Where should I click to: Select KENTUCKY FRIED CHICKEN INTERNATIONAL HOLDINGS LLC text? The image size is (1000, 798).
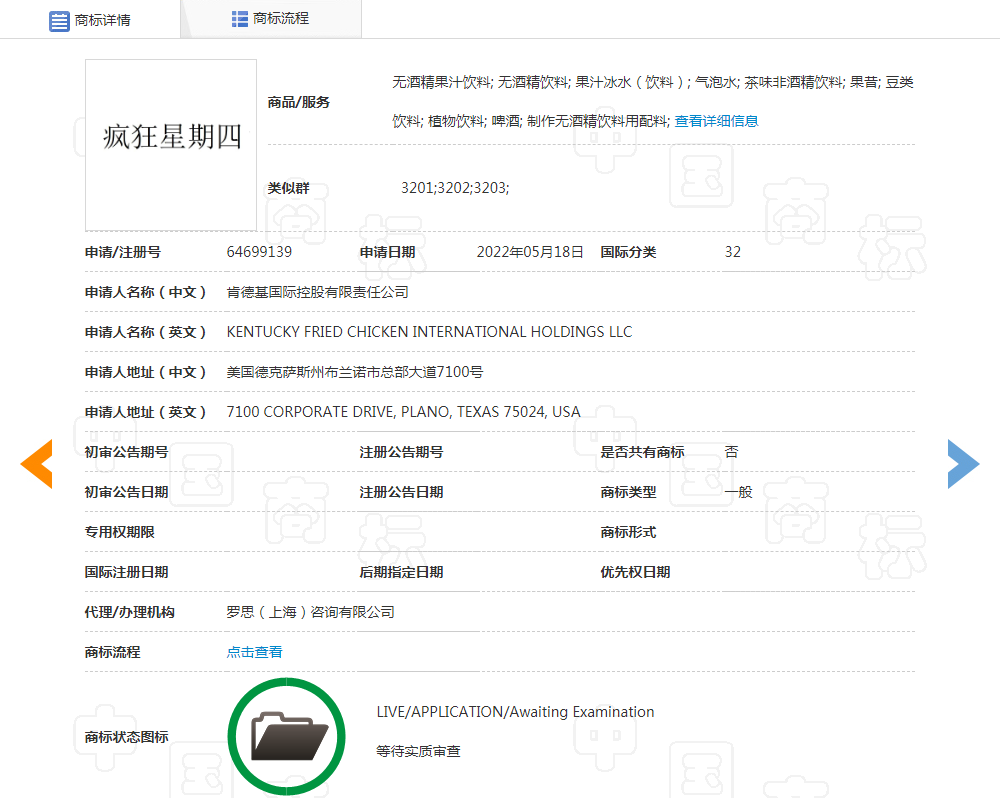[429, 332]
